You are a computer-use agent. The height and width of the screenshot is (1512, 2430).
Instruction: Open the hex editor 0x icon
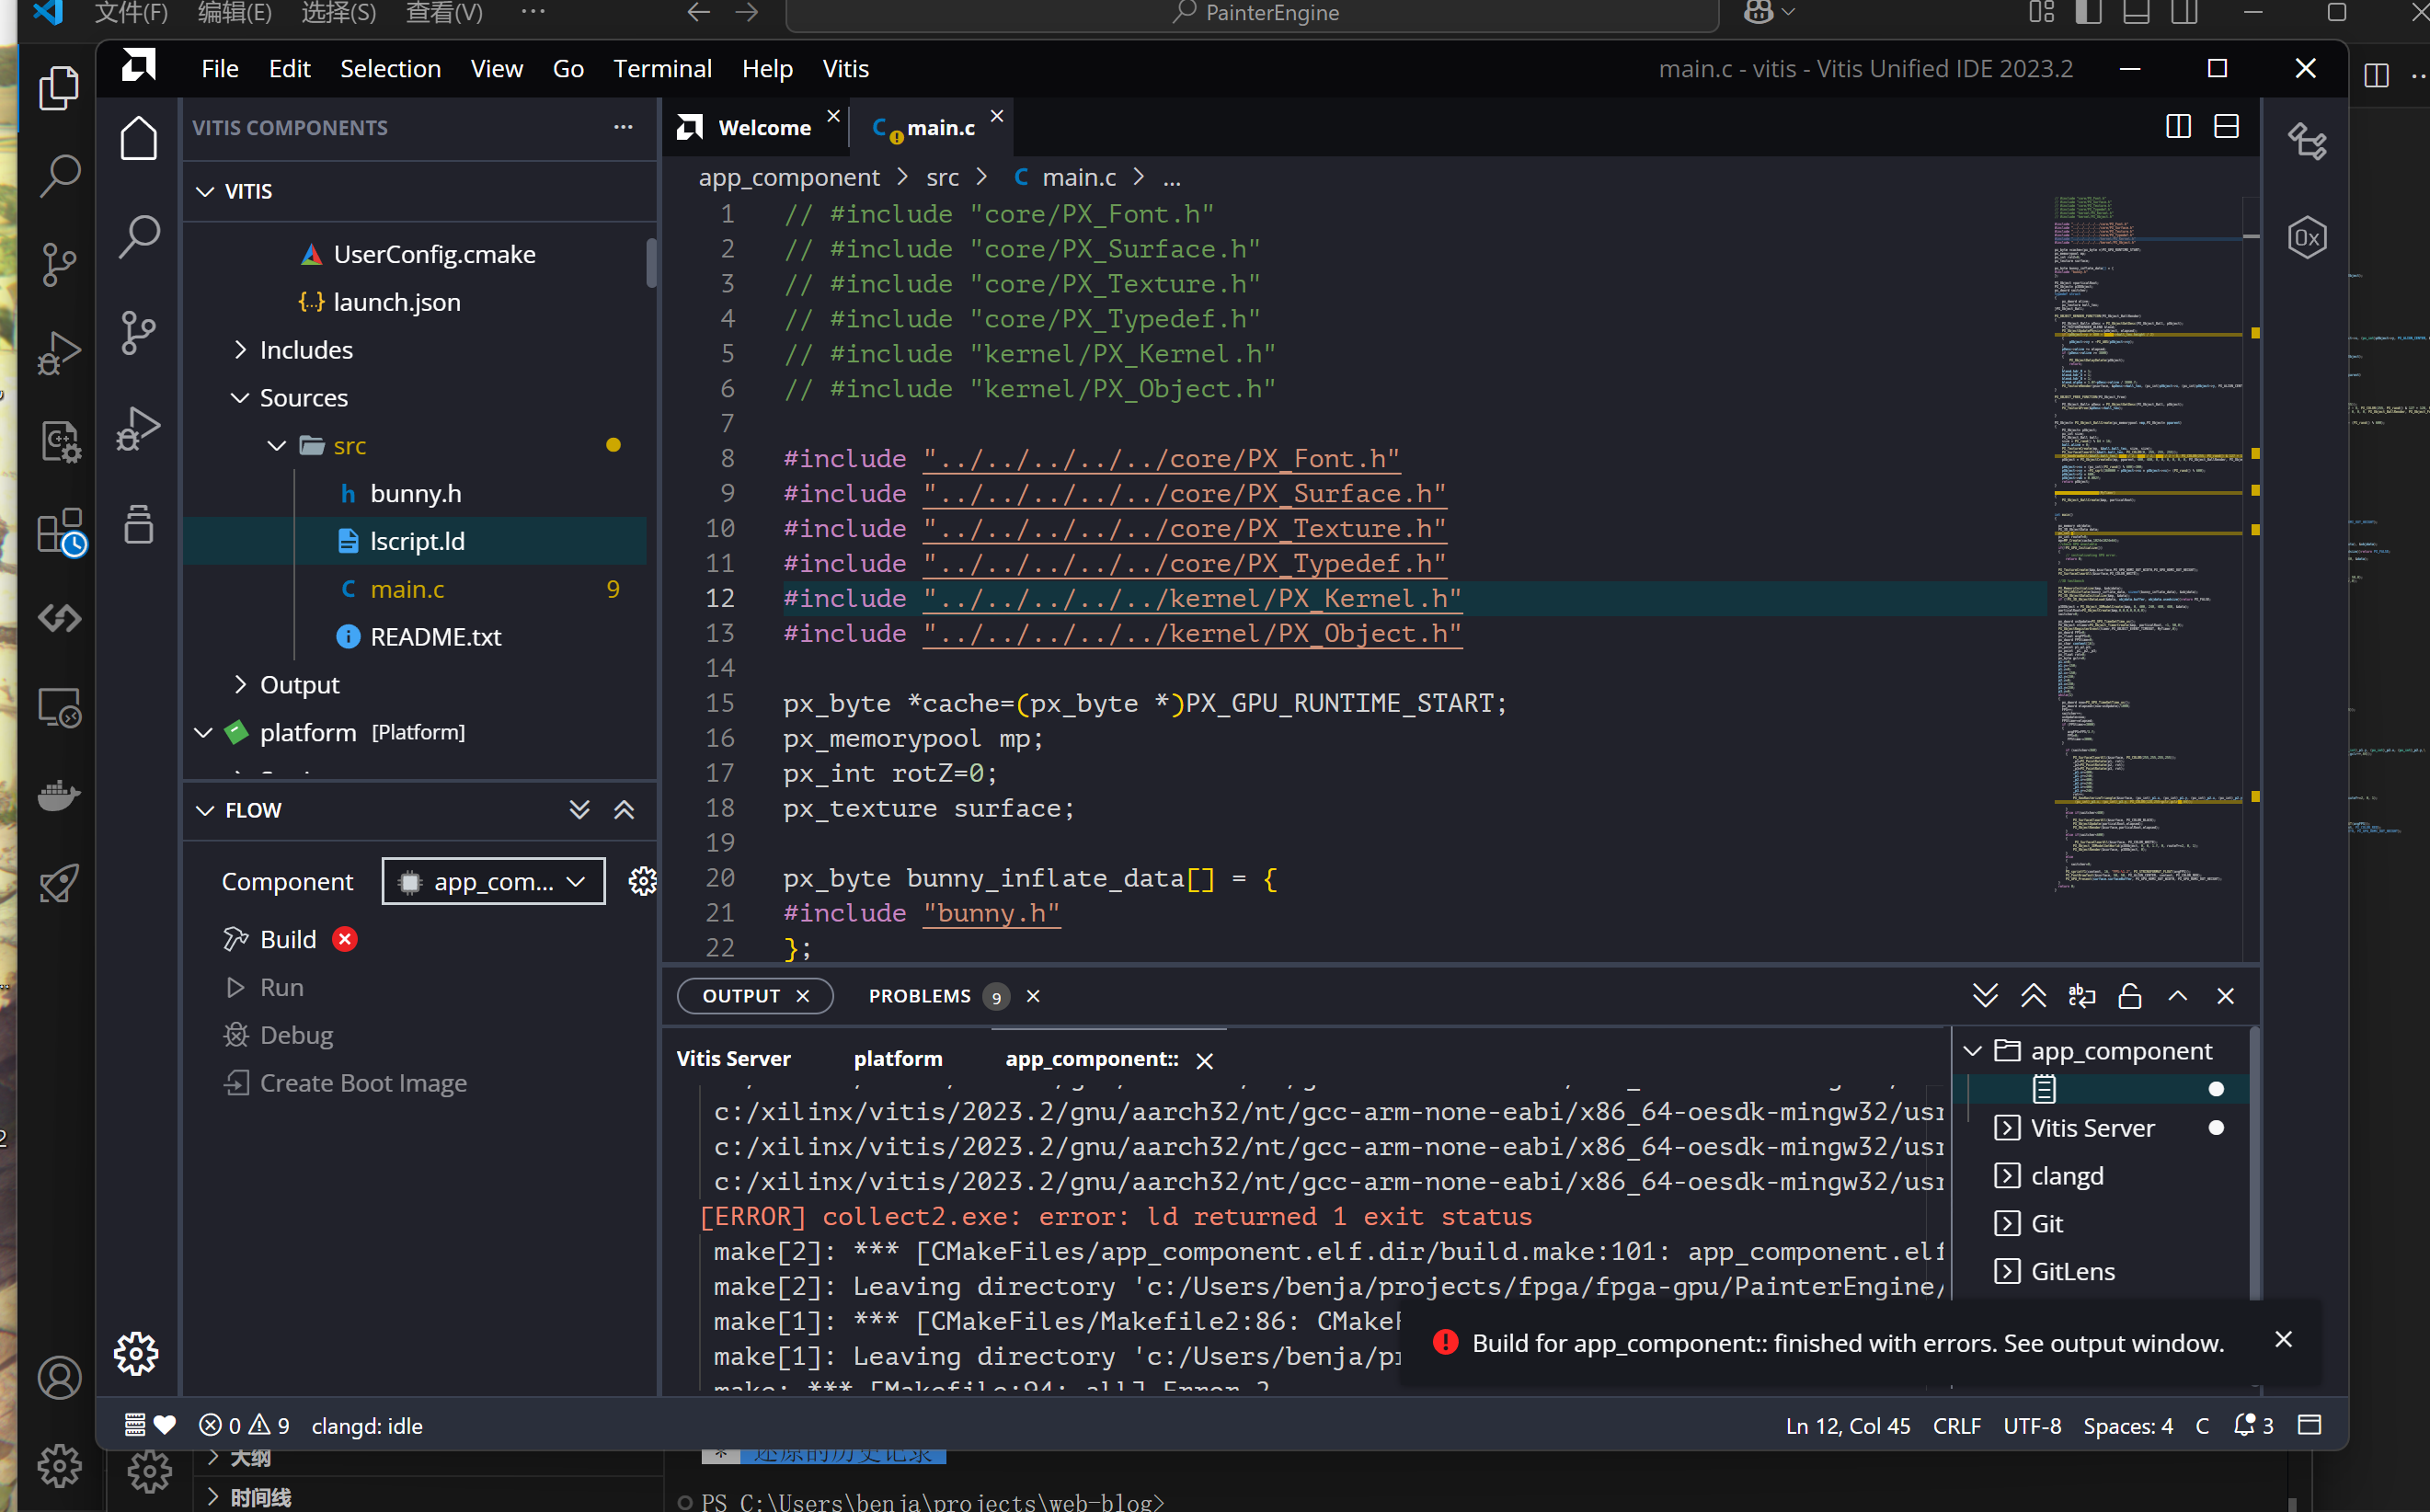(x=2307, y=238)
